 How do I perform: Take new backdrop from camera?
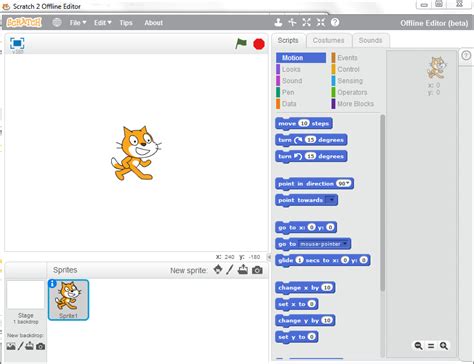[x=41, y=347]
